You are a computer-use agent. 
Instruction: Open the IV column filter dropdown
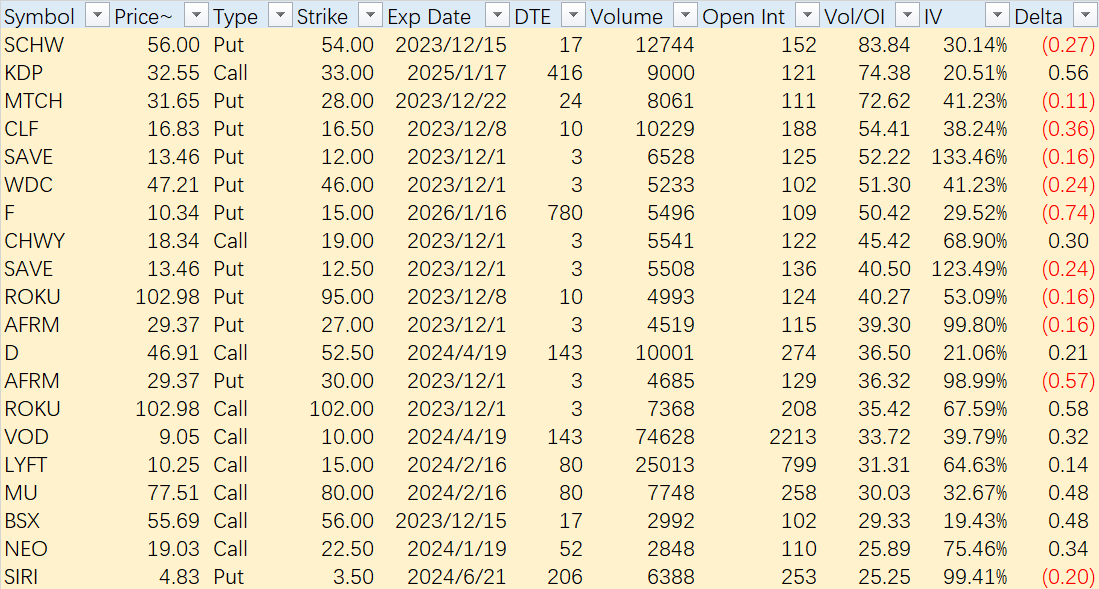(997, 15)
